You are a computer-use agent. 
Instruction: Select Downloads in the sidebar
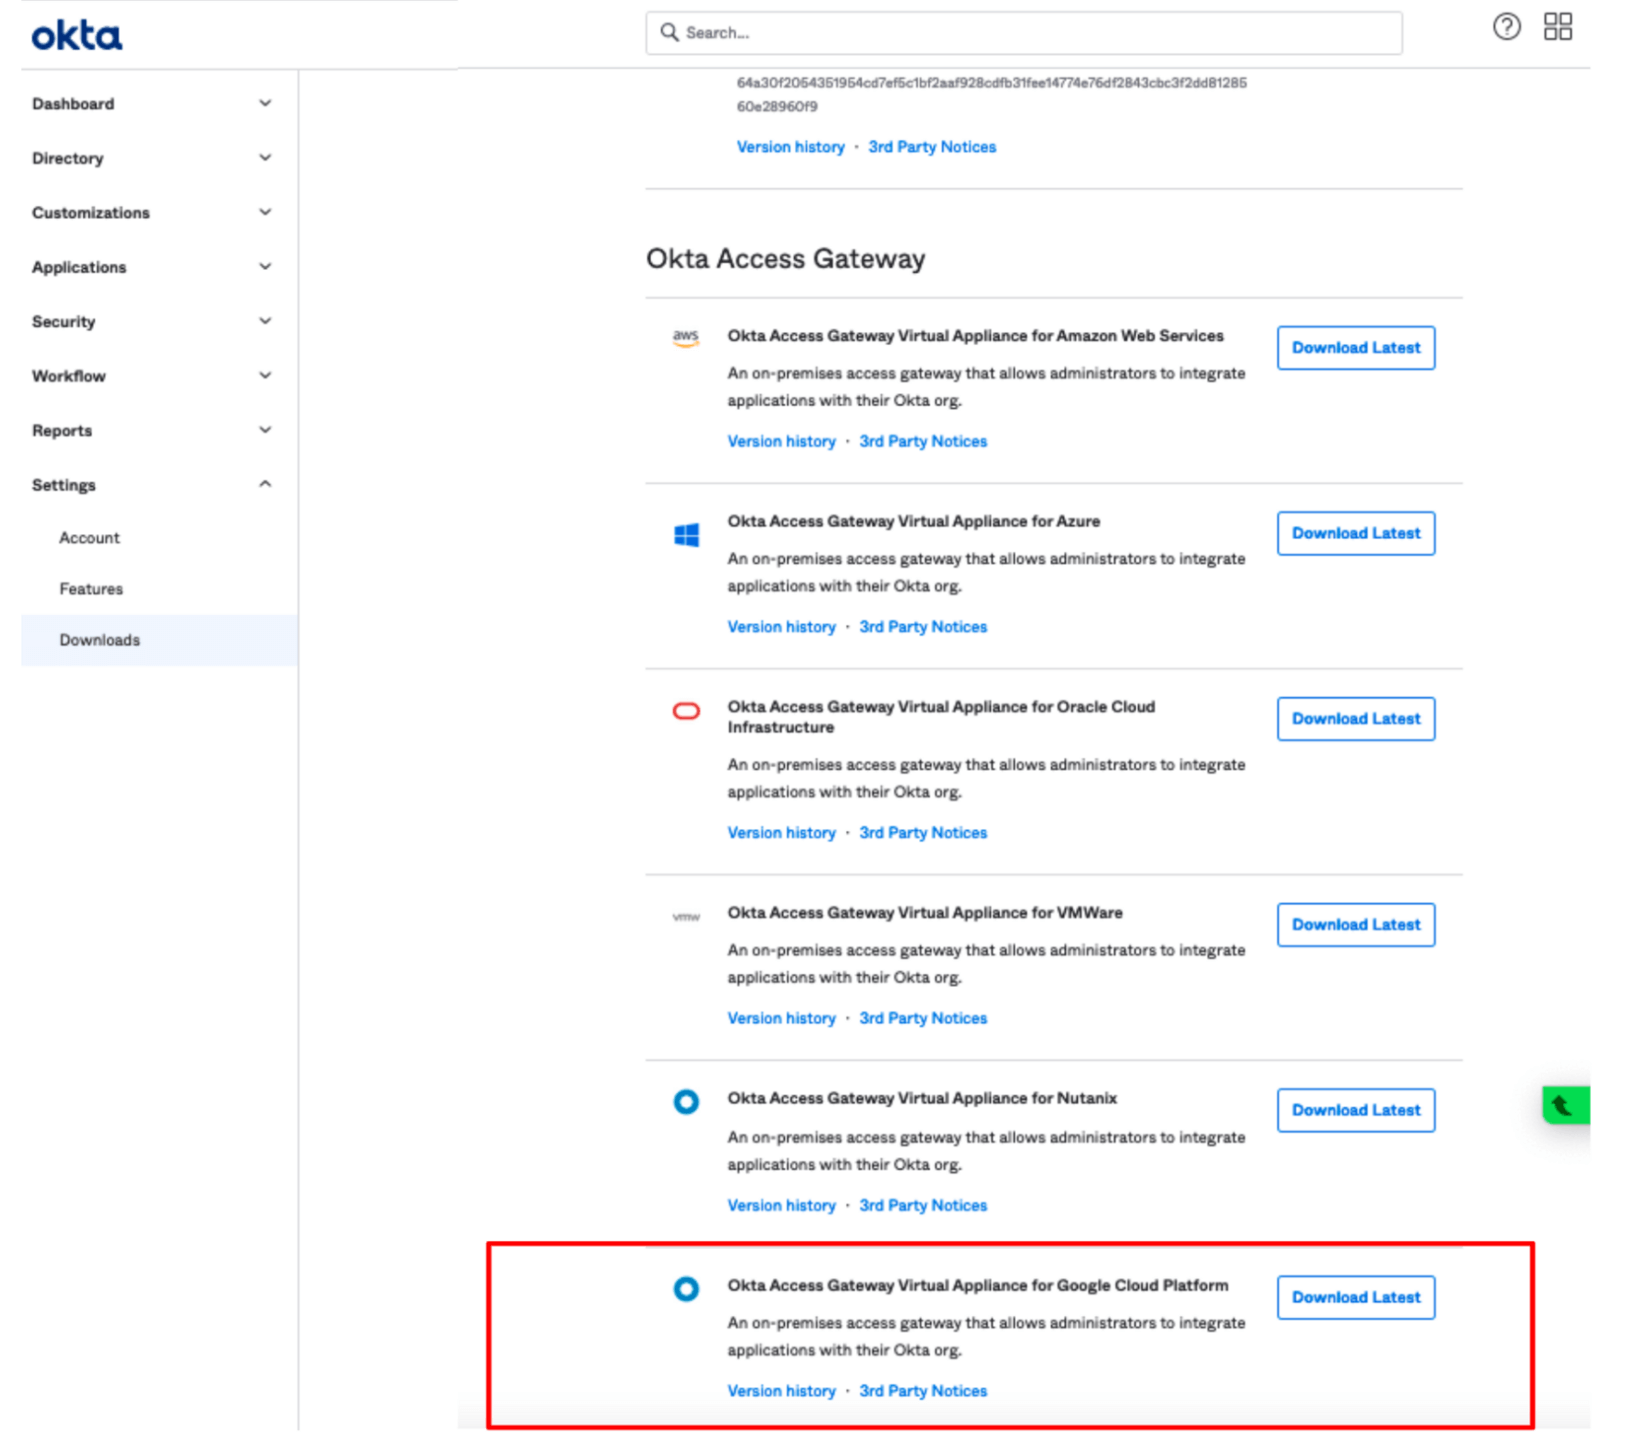coord(99,640)
